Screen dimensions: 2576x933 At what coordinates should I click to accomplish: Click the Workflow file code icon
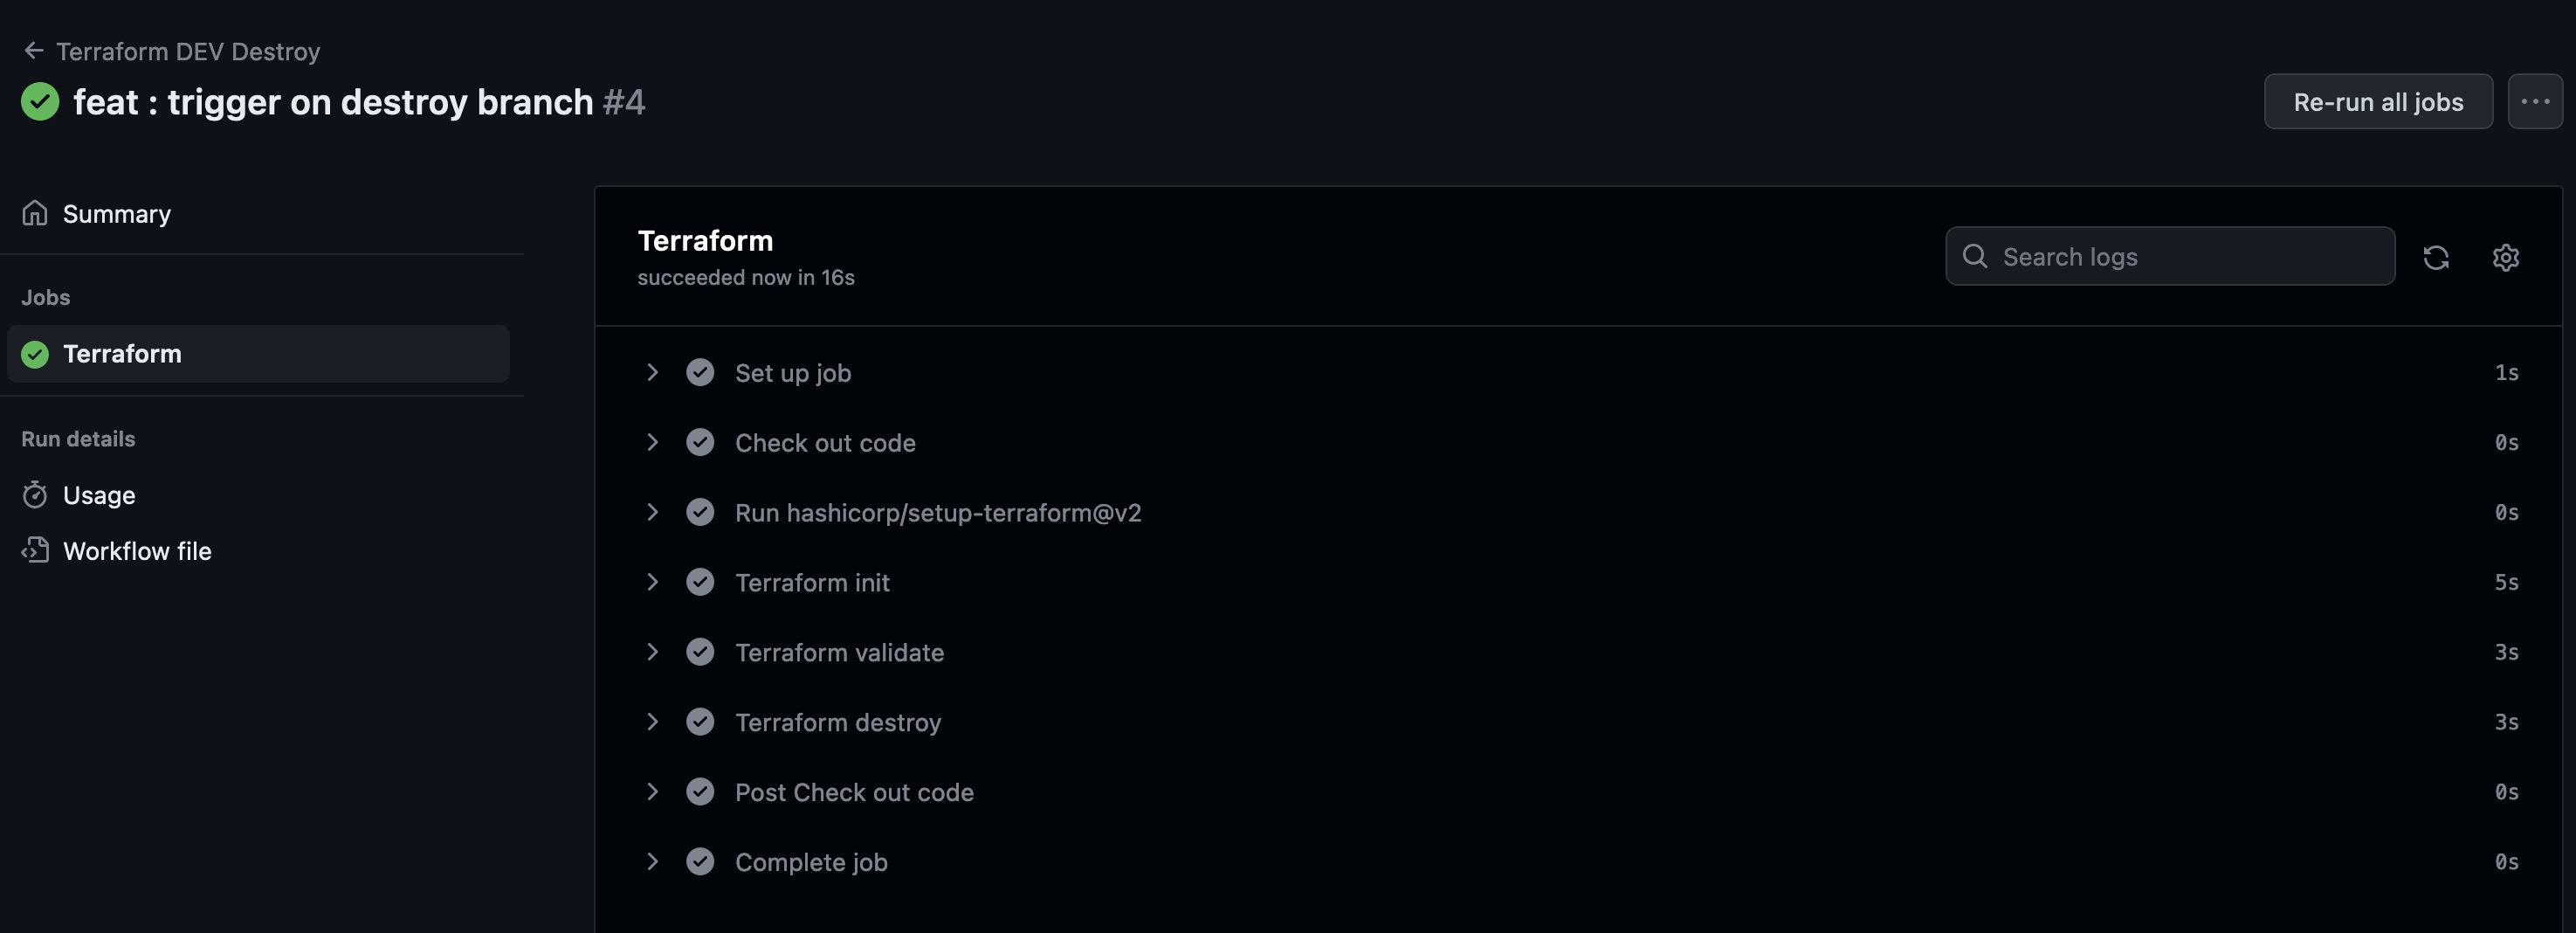[x=35, y=550]
